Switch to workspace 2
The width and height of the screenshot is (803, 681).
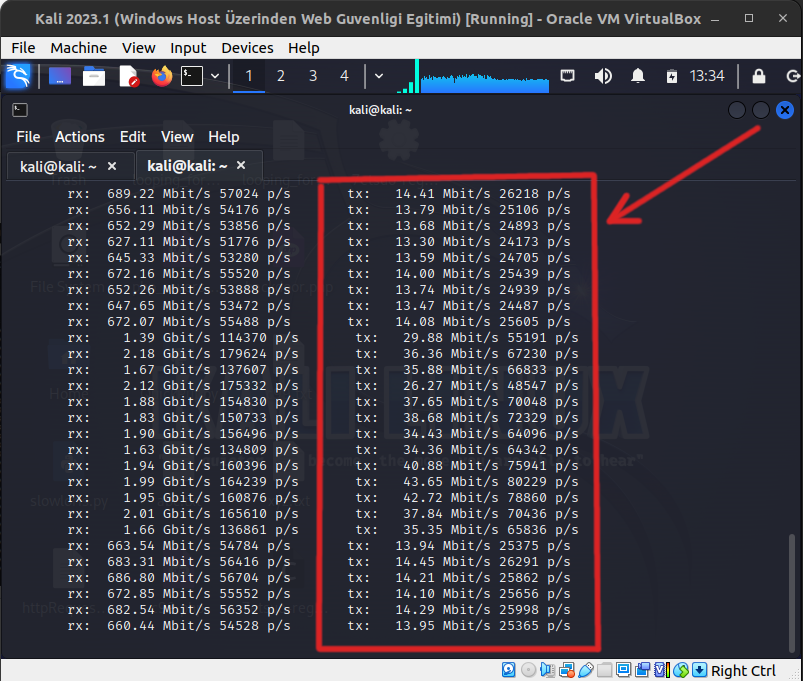[x=281, y=76]
